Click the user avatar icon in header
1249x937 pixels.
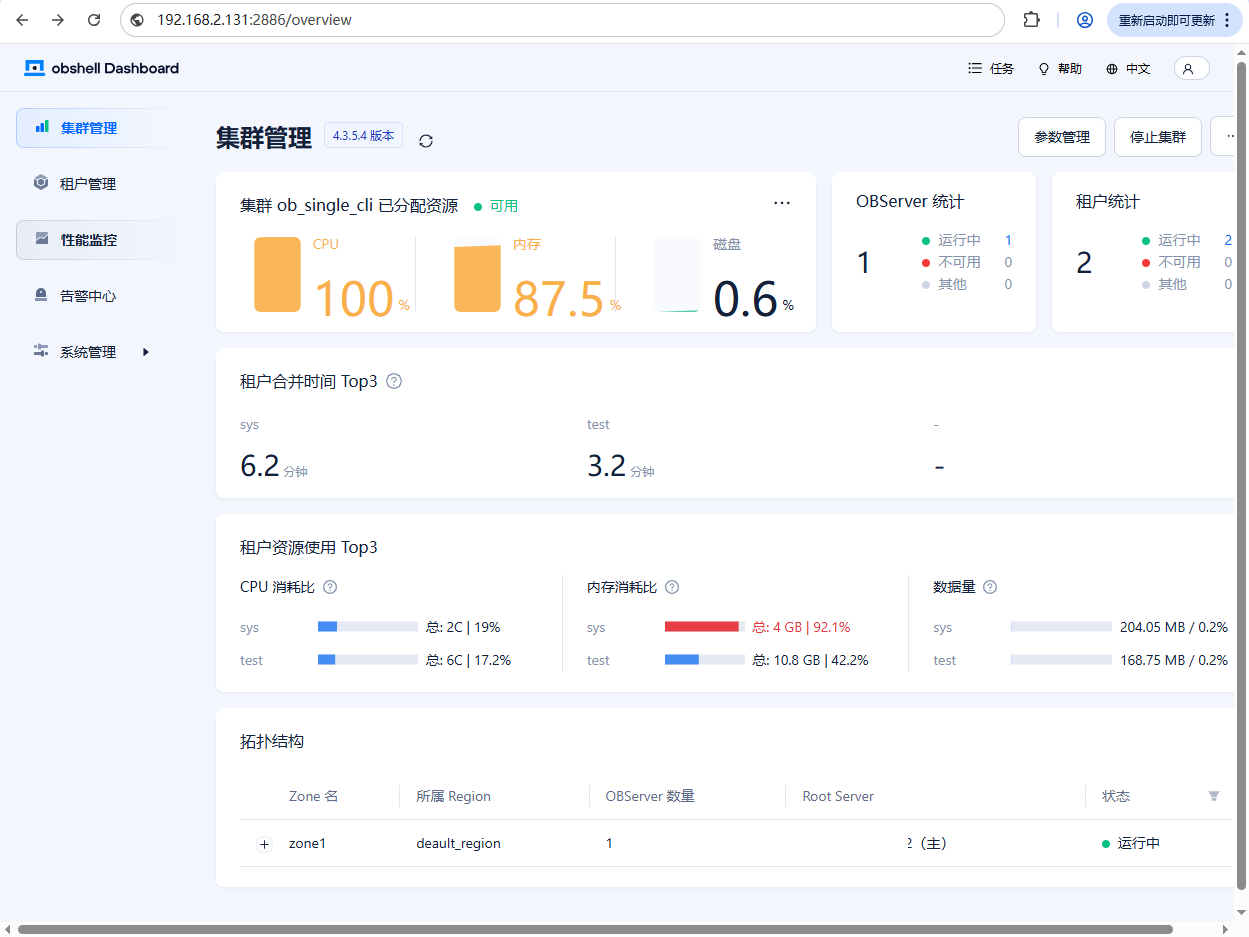(x=1189, y=68)
